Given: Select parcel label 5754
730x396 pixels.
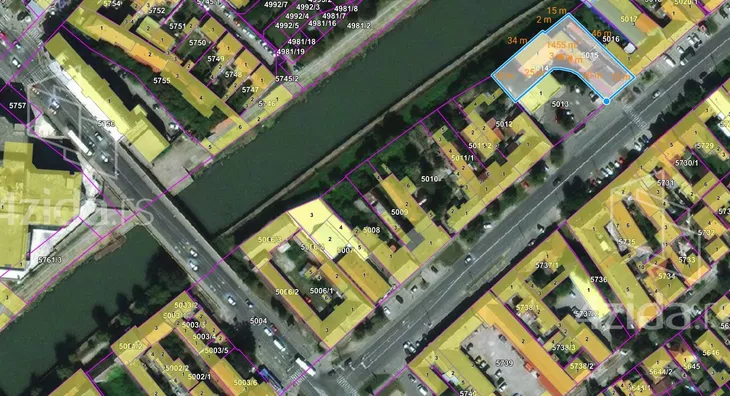Looking at the screenshot, I should [112, 4].
